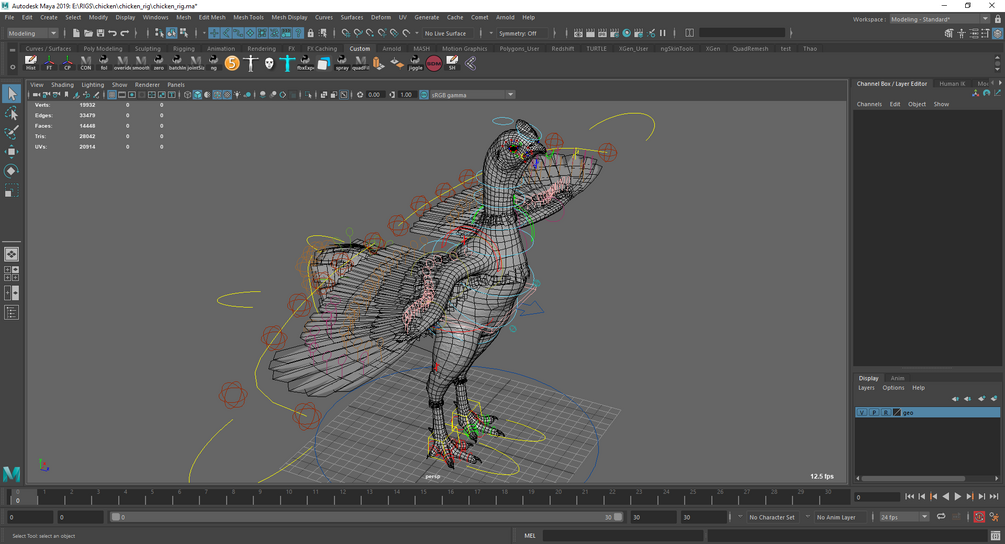Click the MEL command line input field
Image resolution: width=1005 pixels, height=544 pixels.
click(622, 536)
